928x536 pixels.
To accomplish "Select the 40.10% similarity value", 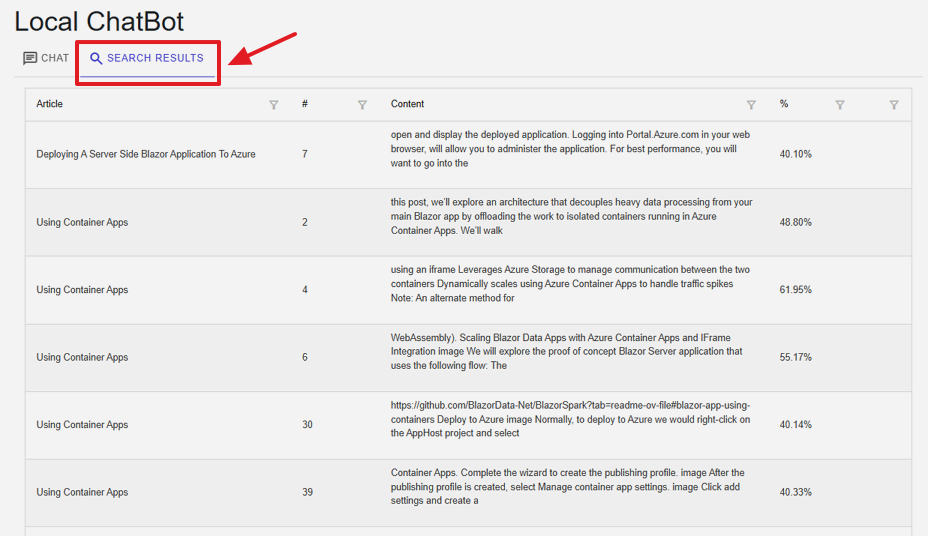I will click(x=795, y=154).
